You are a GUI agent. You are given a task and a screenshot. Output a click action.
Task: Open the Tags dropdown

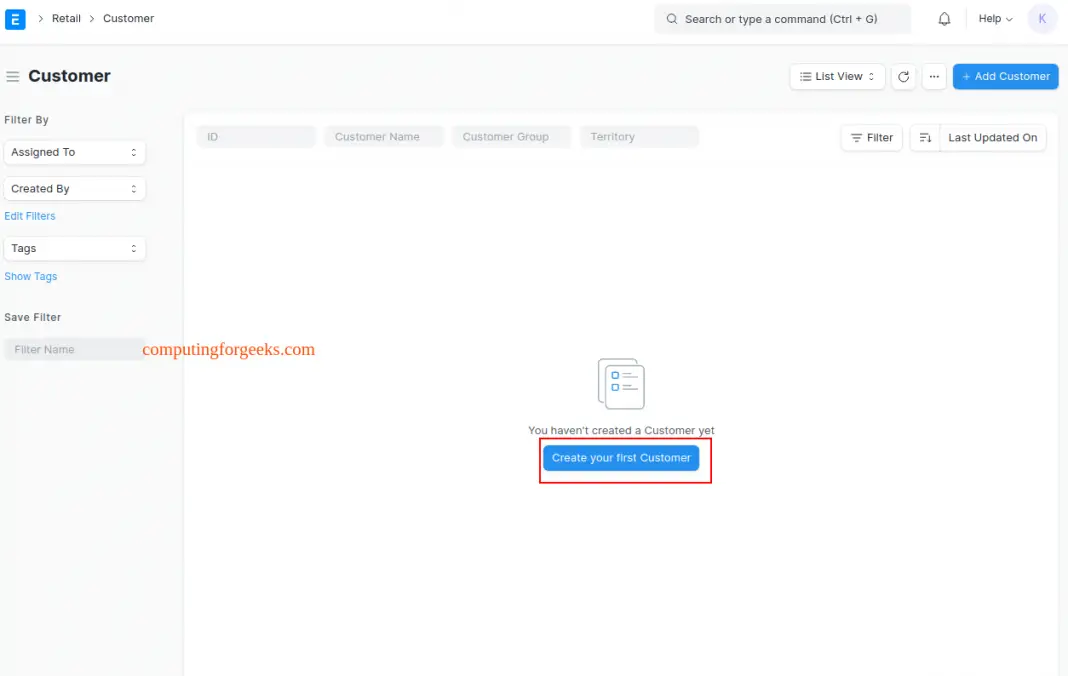click(75, 248)
